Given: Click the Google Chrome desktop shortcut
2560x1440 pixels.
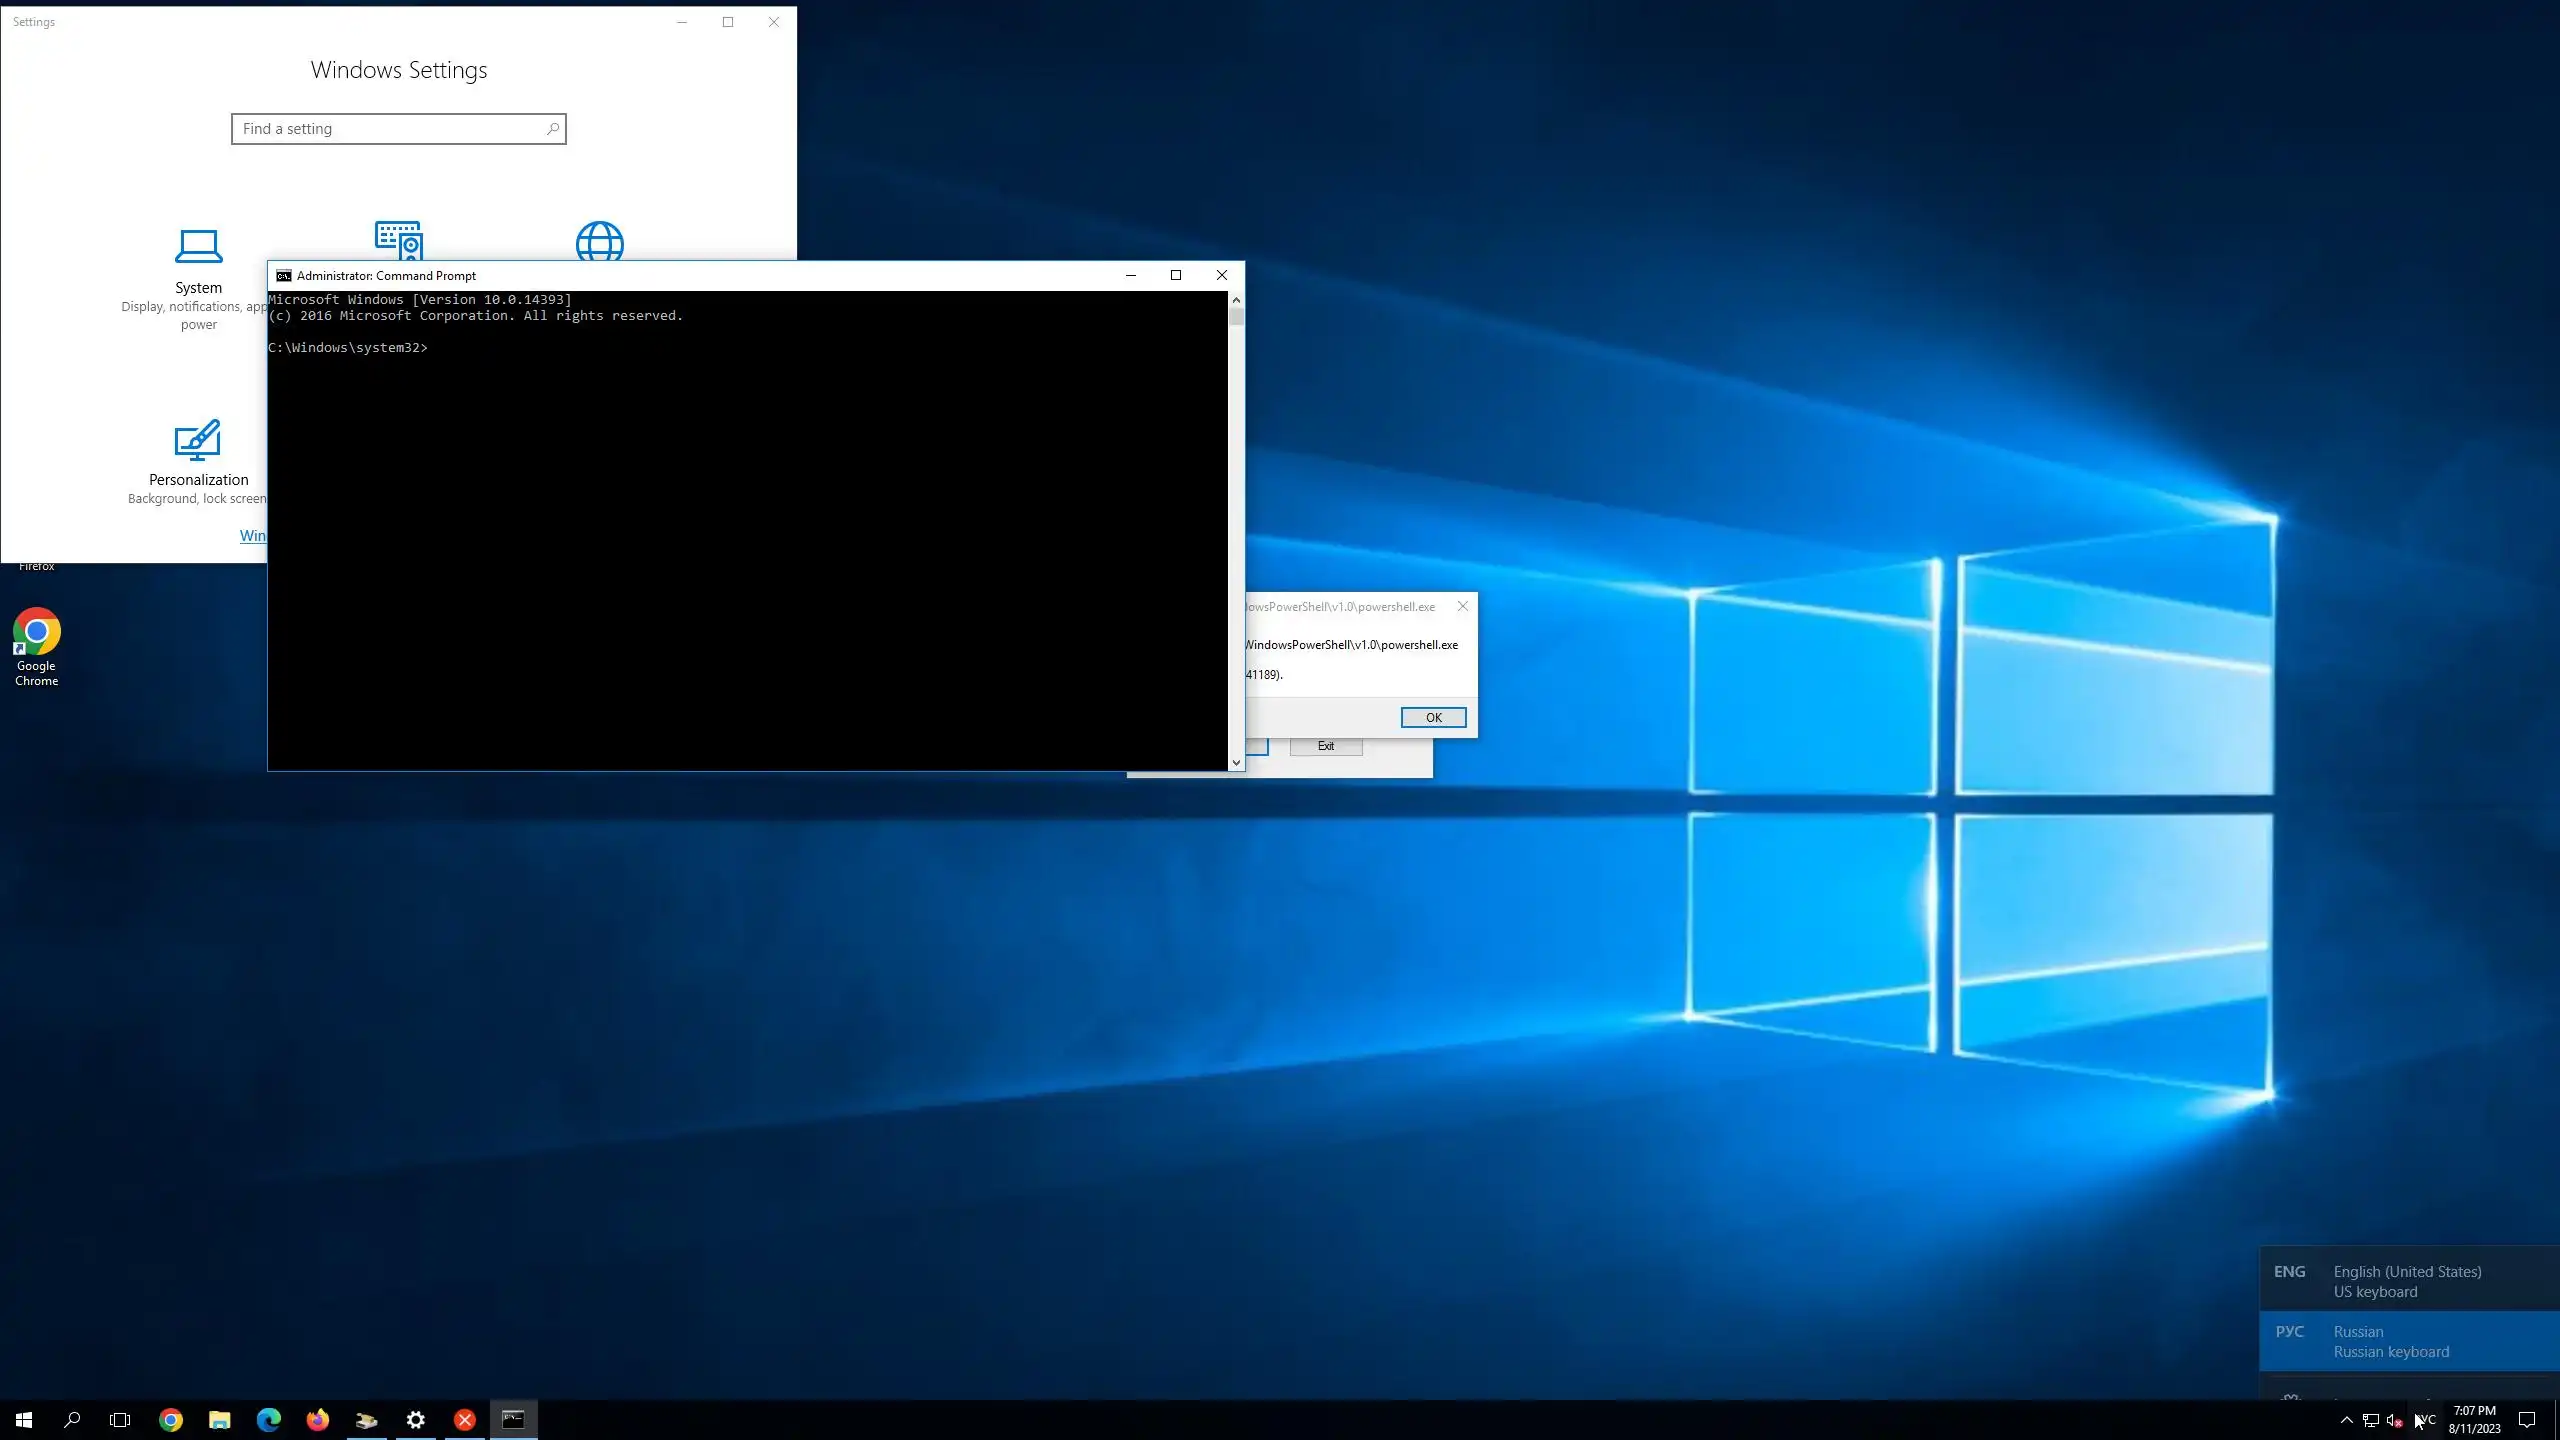Looking at the screenshot, I should [36, 646].
